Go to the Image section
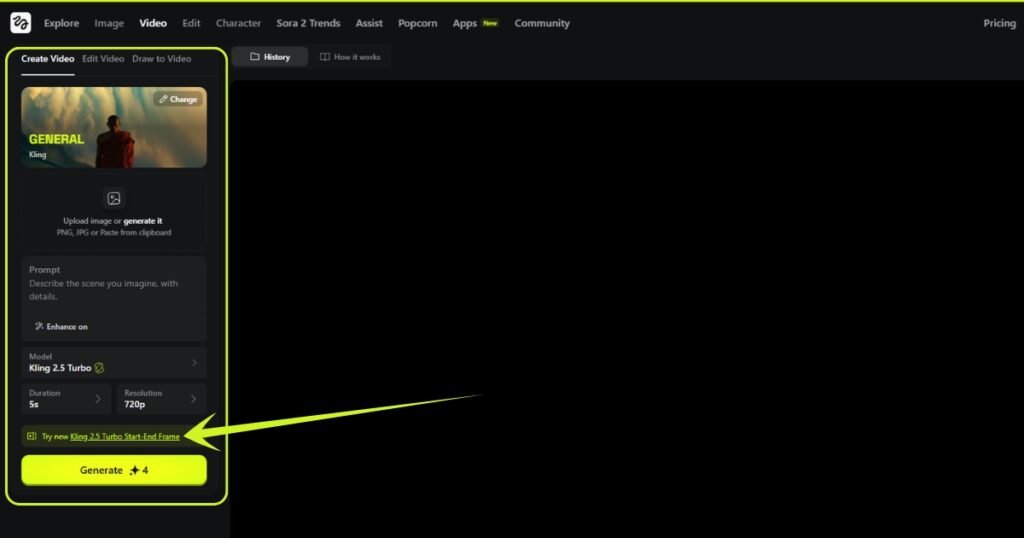 tap(109, 23)
